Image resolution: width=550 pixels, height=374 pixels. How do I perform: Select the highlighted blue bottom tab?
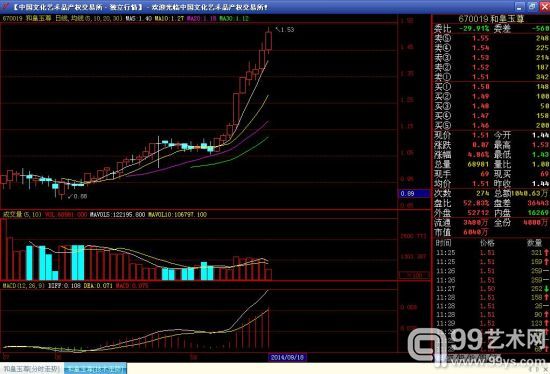(x=95, y=369)
